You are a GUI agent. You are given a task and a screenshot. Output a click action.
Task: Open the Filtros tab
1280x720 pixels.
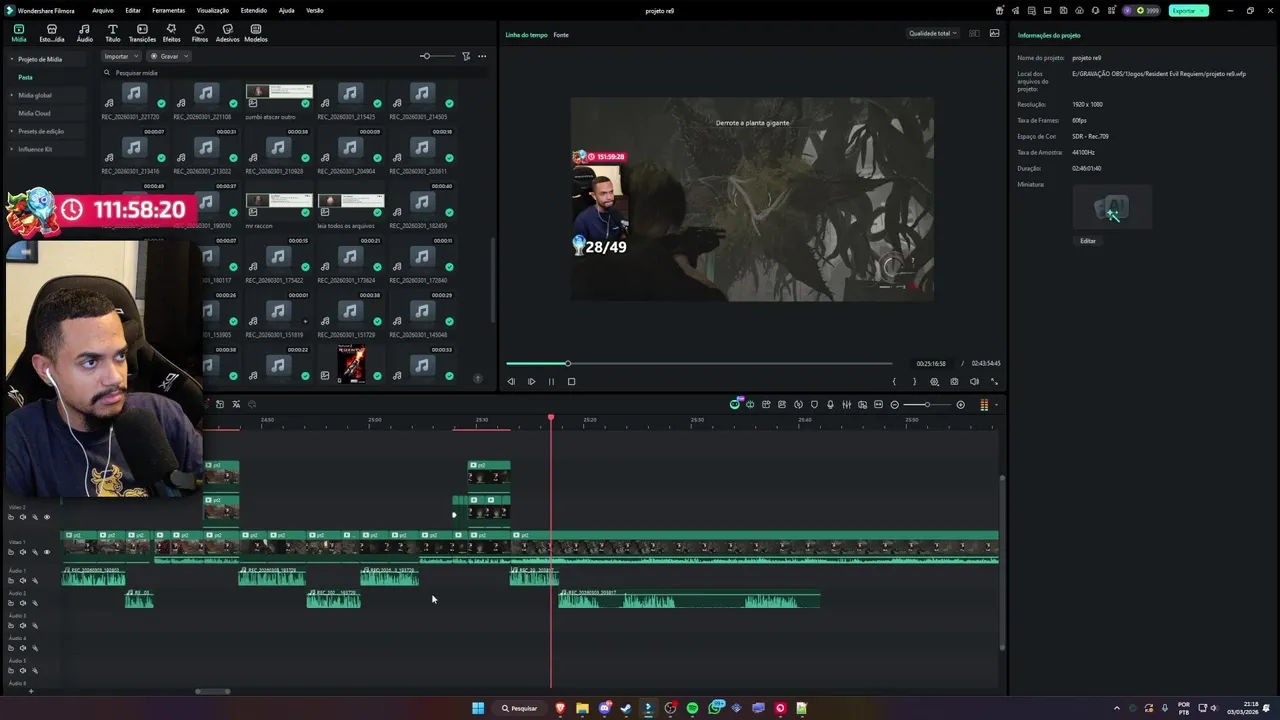click(x=199, y=33)
